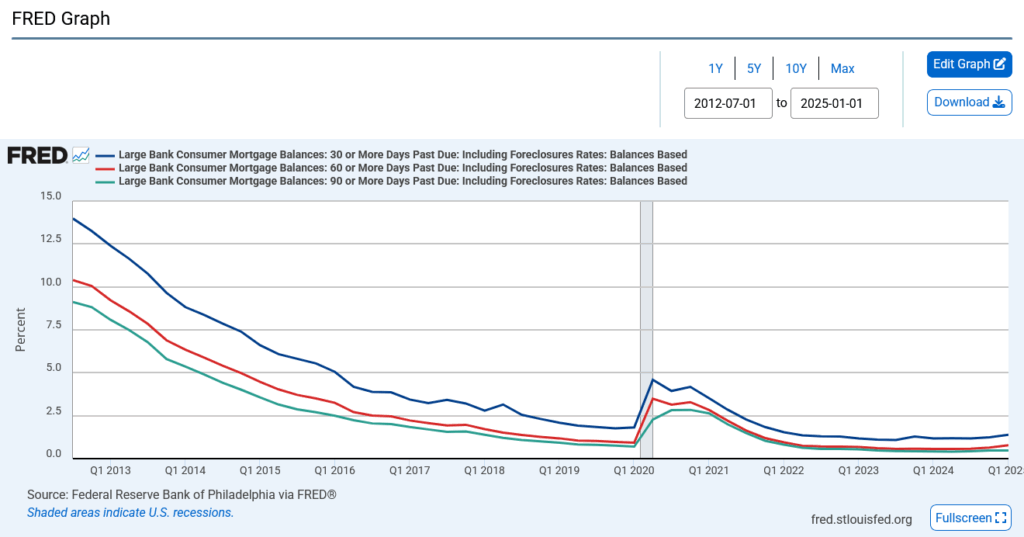Click the red legend line swatch

point(106,168)
